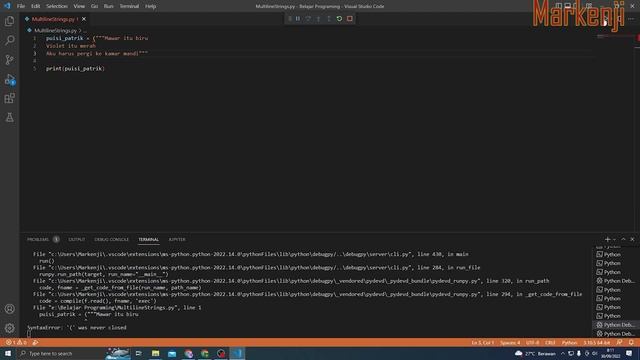The image size is (640, 360).
Task: Open the Mail app from taskbar
Action: (172, 353)
